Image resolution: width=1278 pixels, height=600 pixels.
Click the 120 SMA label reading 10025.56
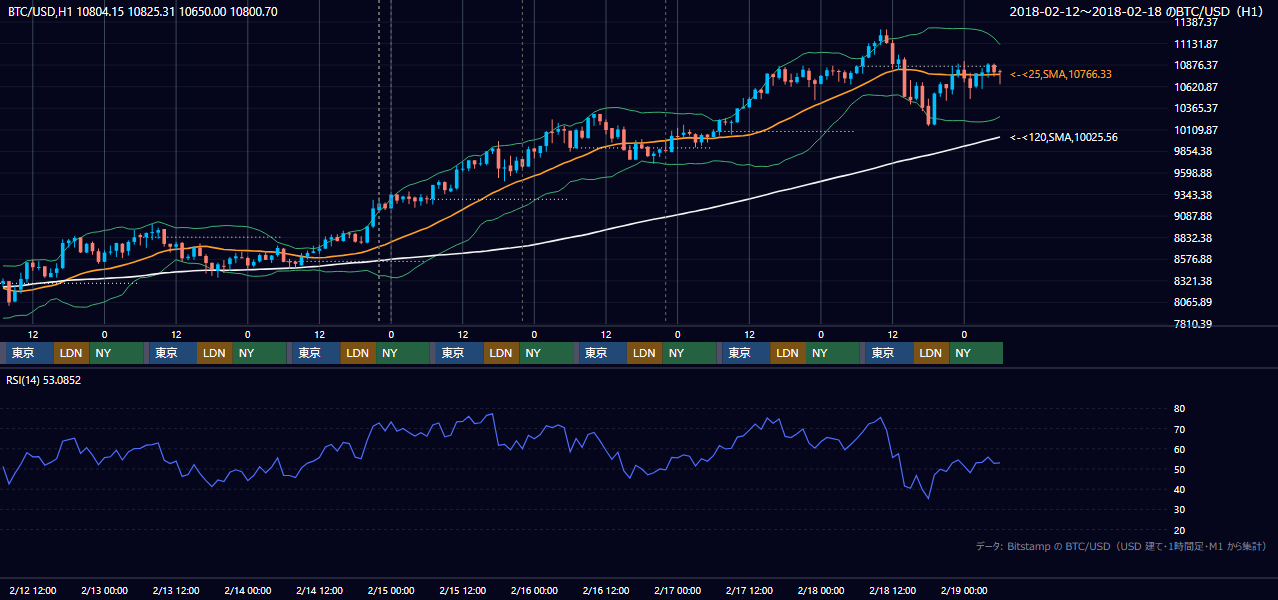coord(1064,137)
